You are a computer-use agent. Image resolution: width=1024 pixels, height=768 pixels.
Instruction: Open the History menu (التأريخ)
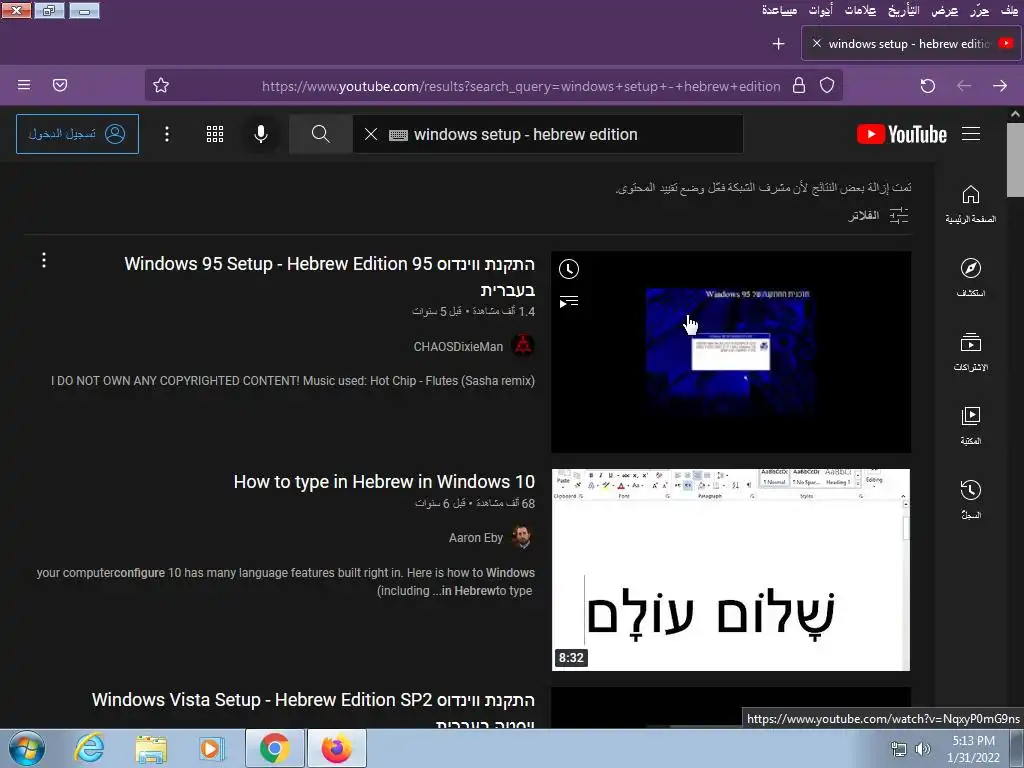coord(903,10)
